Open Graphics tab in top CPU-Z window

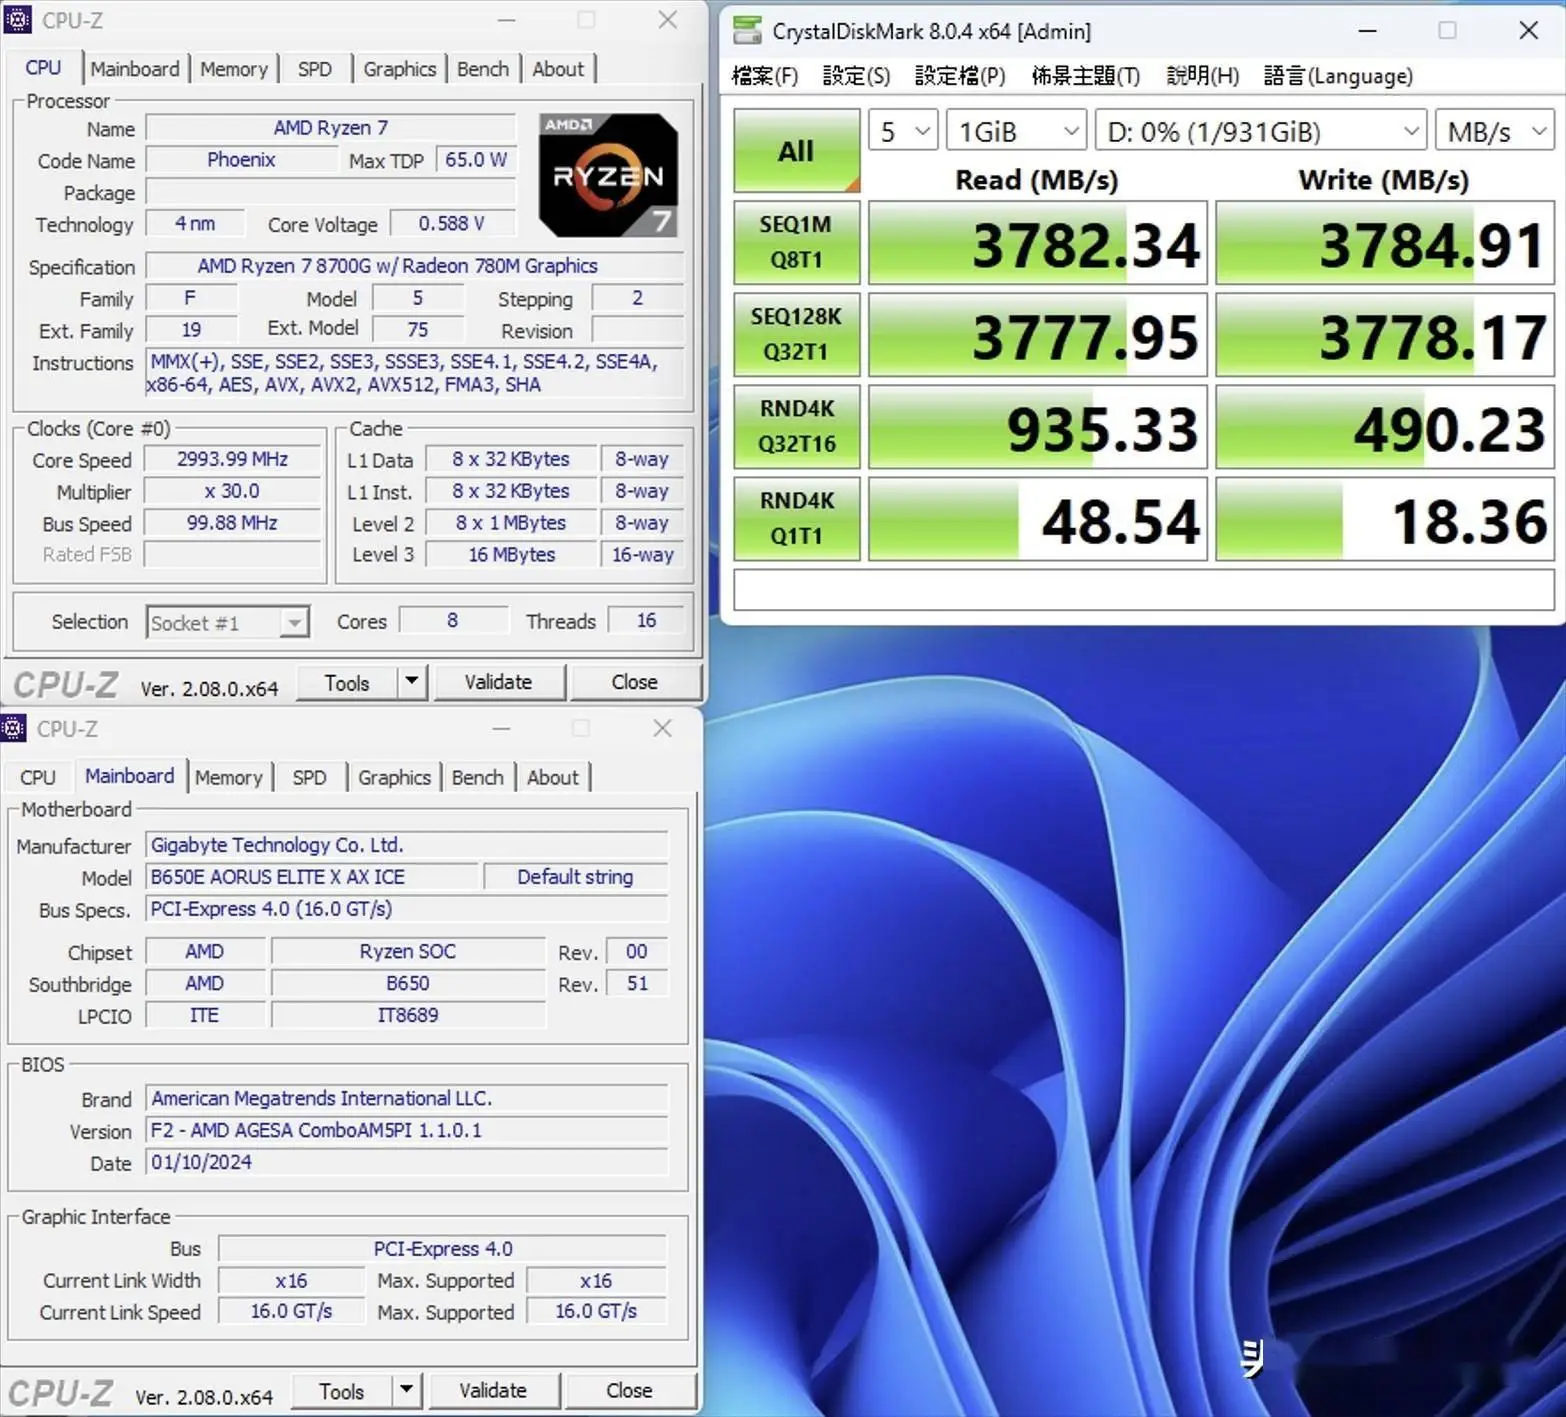coord(399,69)
